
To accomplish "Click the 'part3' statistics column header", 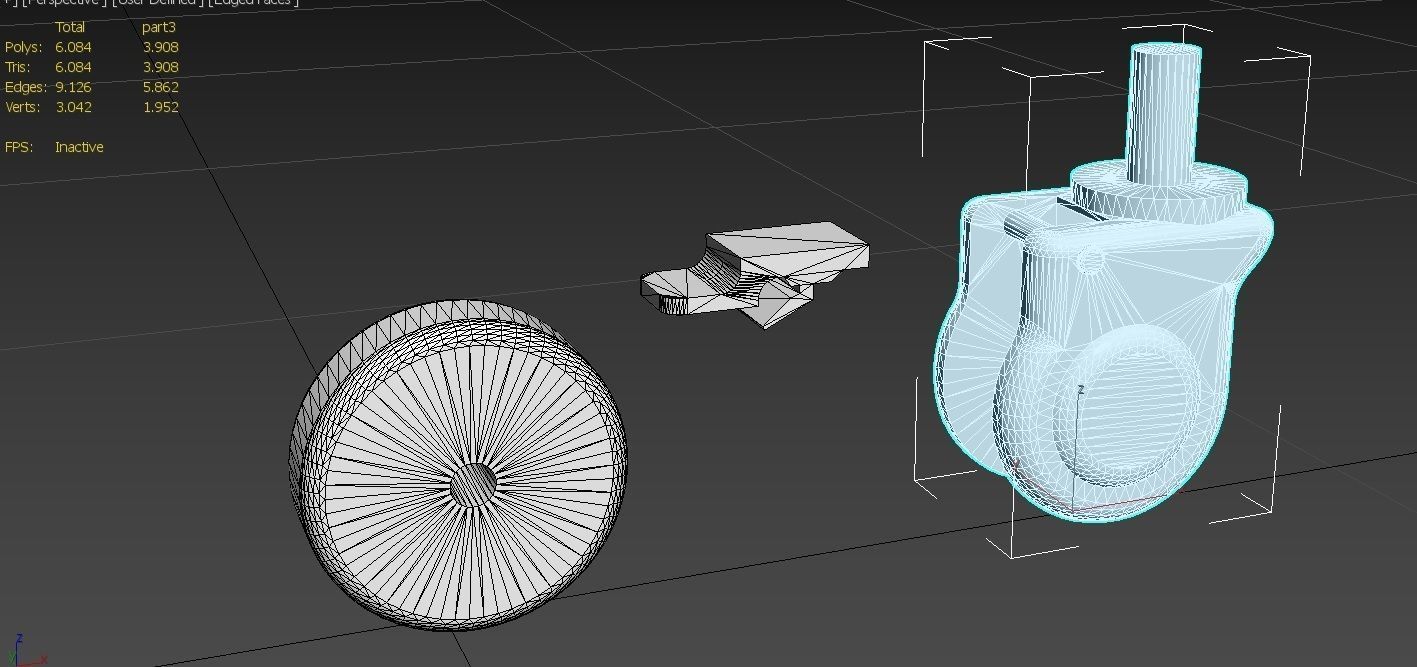I will click(x=159, y=27).
